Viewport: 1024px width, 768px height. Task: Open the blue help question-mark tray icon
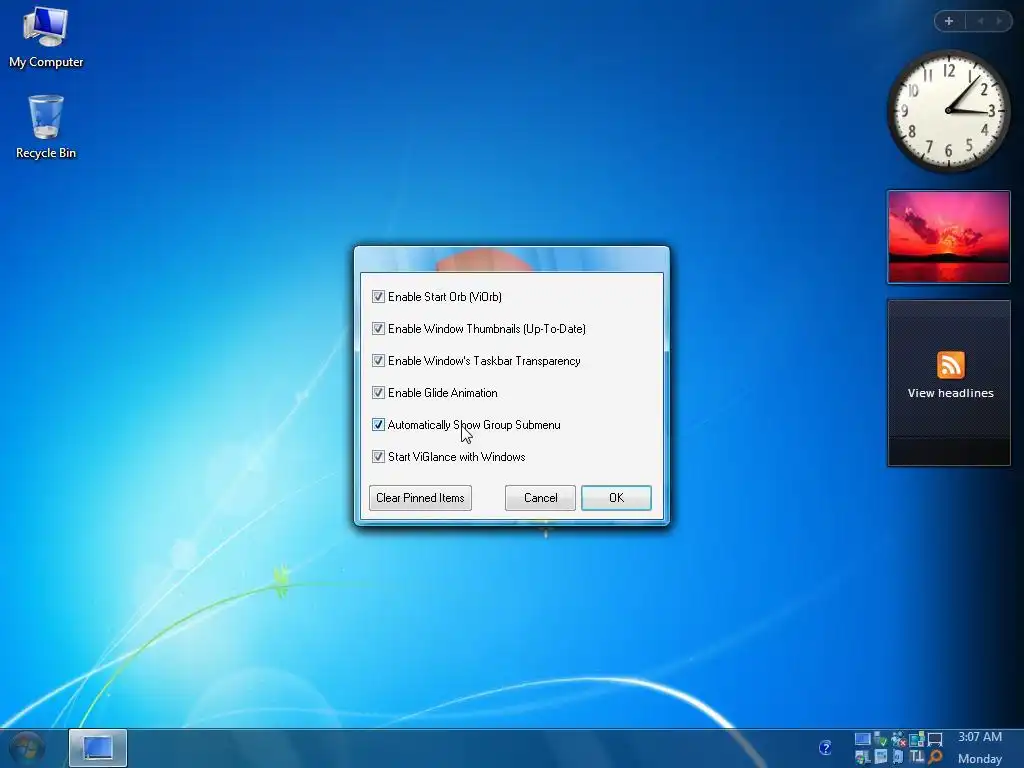click(825, 747)
